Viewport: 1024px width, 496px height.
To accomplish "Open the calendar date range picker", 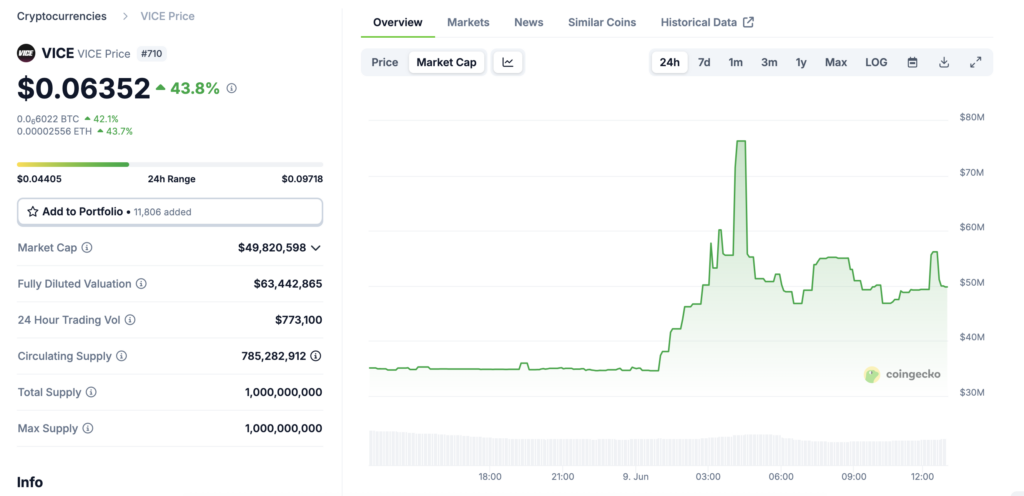I will (x=912, y=62).
